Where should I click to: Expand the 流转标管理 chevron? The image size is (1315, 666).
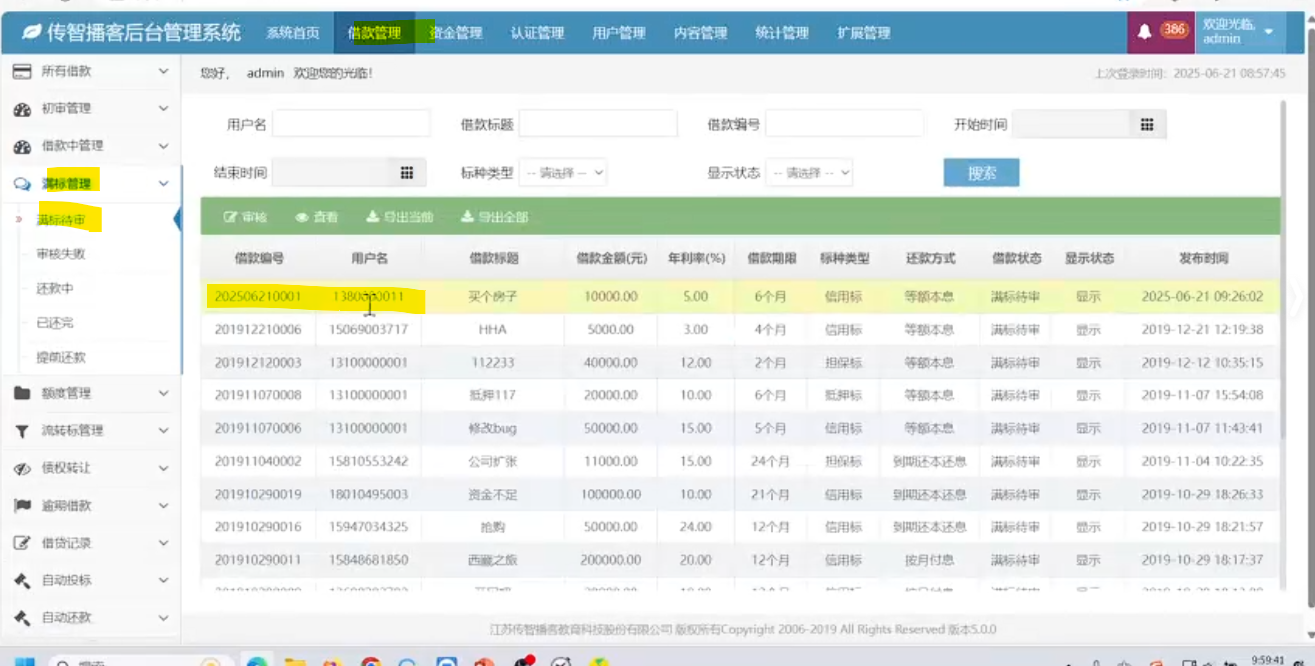coord(164,431)
